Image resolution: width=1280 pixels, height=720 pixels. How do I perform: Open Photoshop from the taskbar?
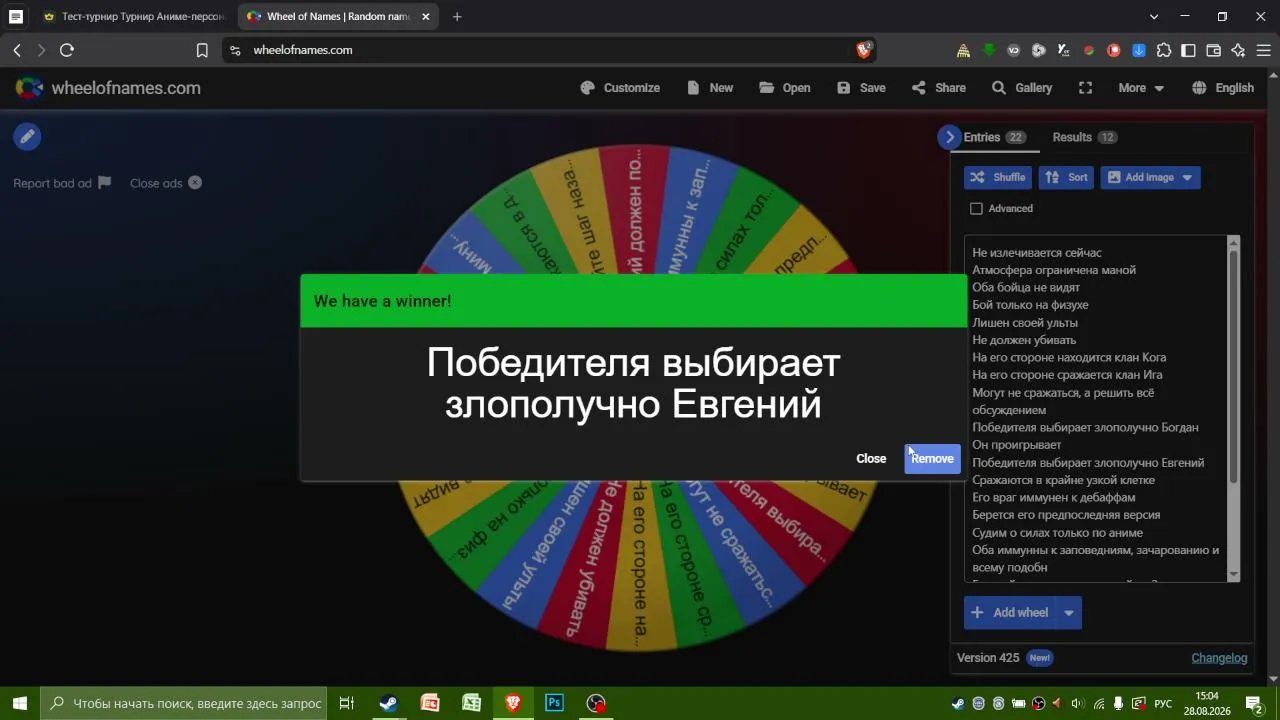click(554, 703)
